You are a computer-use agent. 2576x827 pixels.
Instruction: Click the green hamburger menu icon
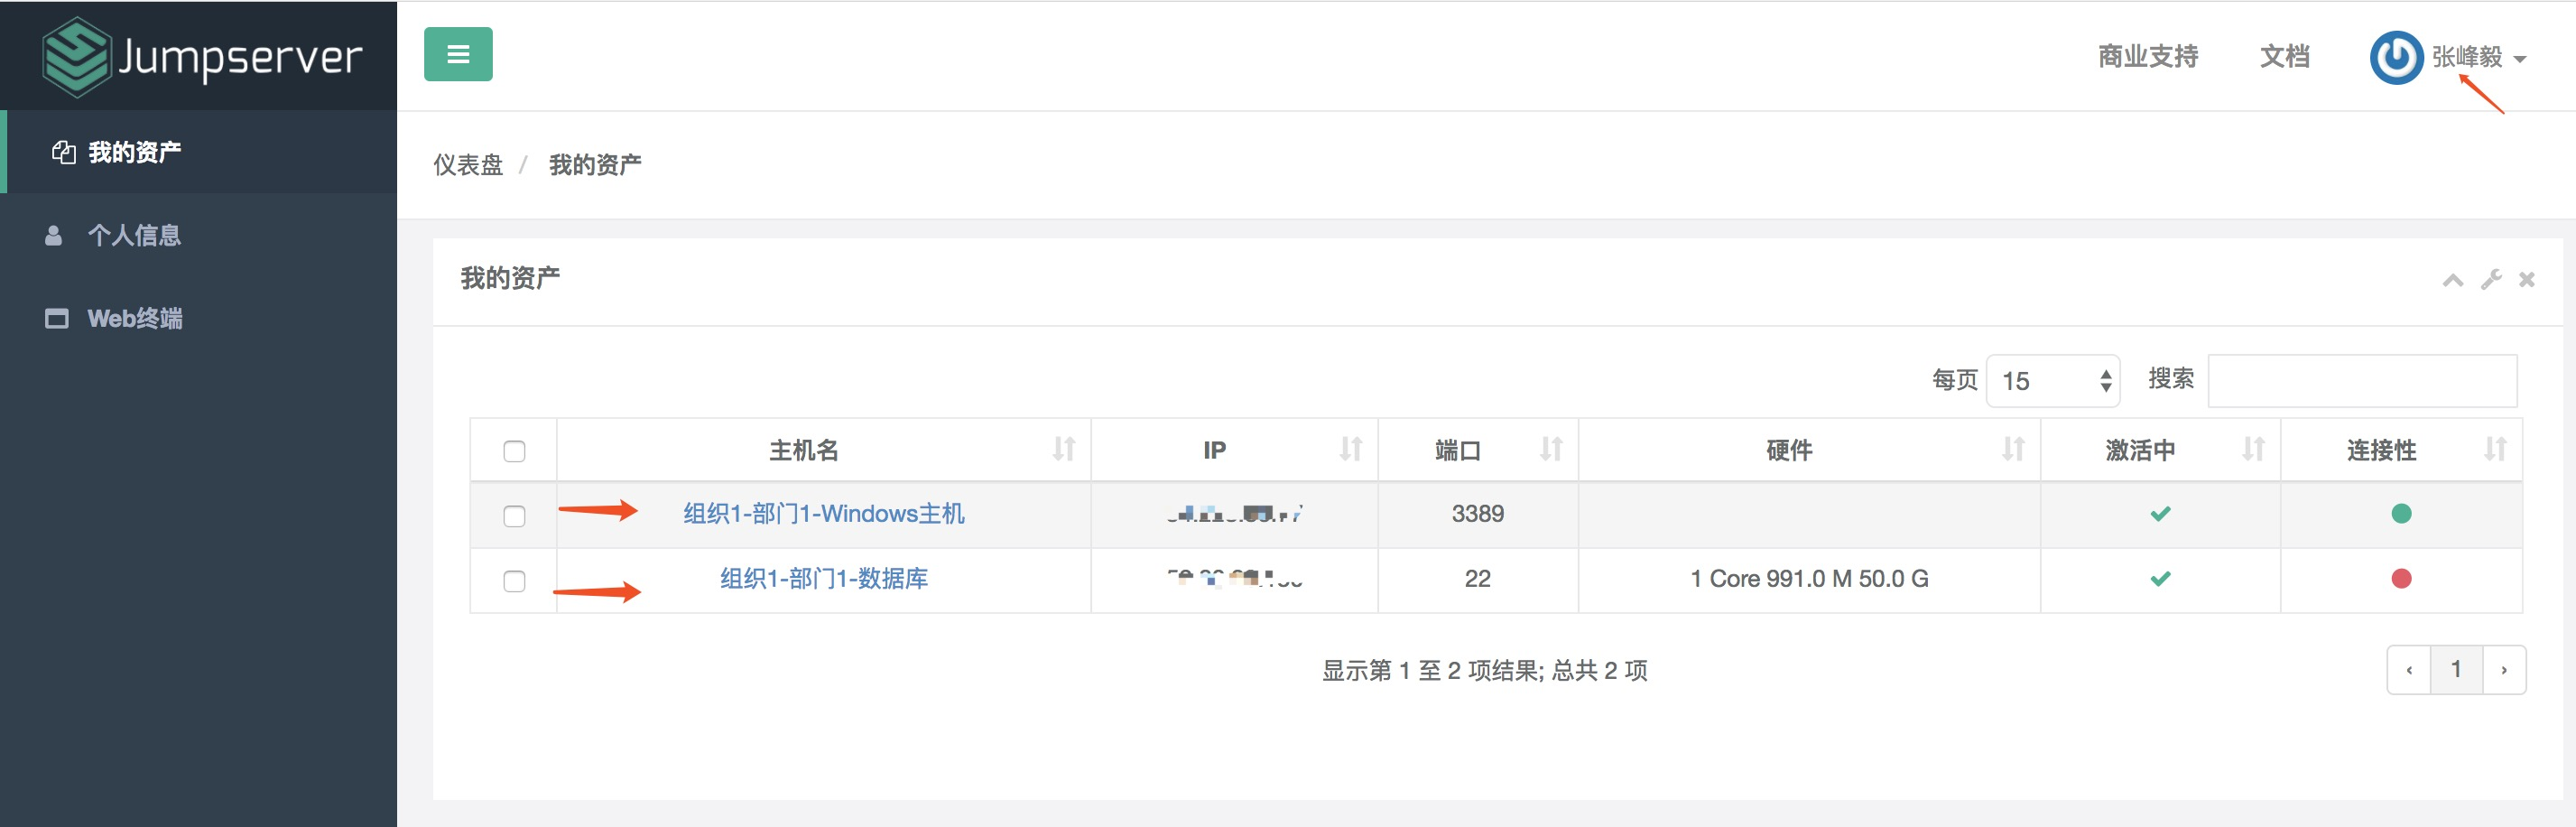[457, 55]
